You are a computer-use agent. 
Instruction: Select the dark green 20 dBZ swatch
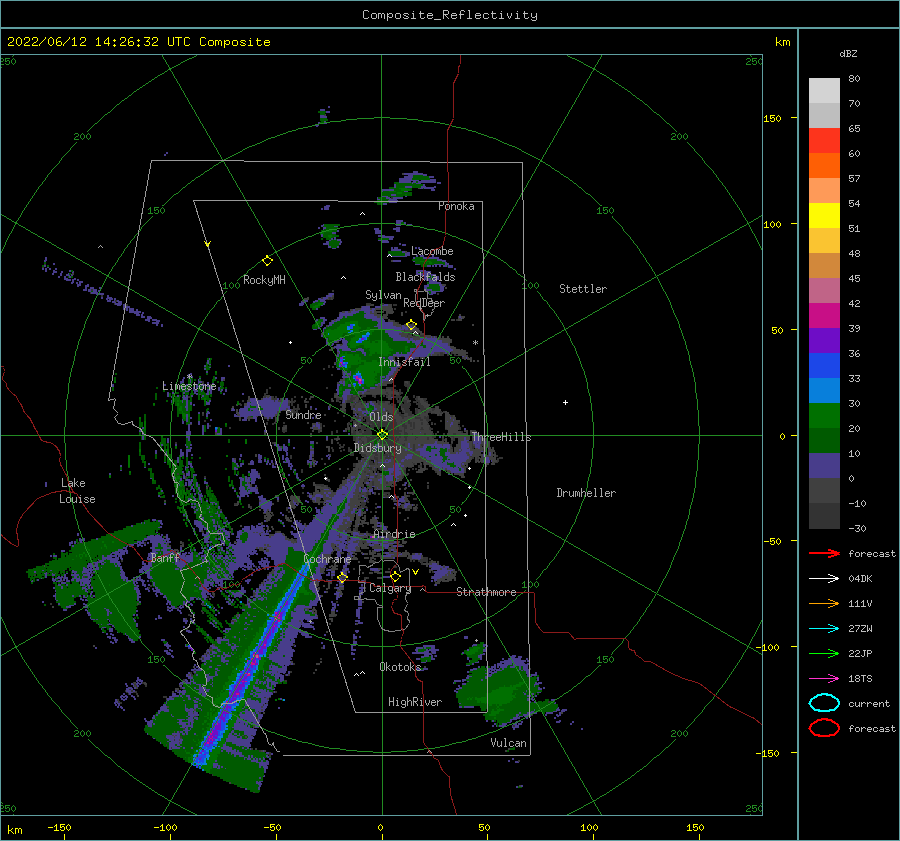click(x=824, y=440)
